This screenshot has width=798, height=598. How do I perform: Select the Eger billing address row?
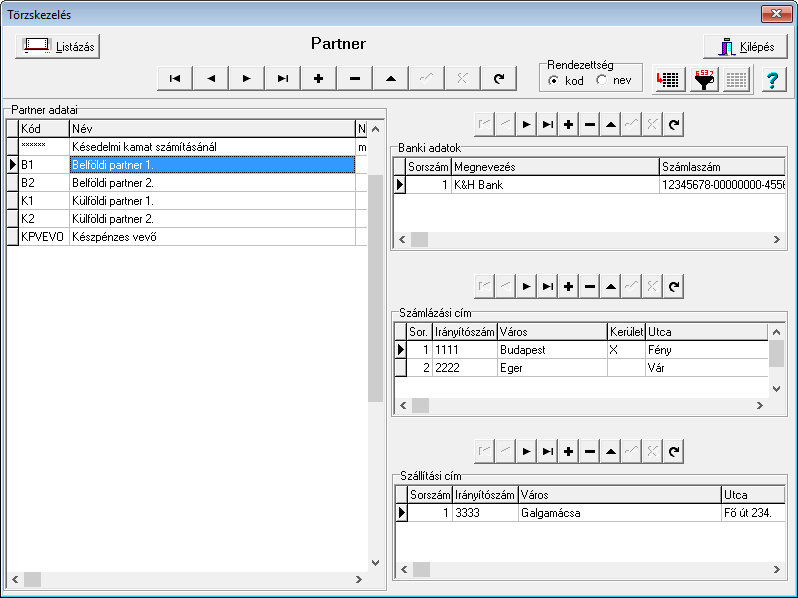click(581, 367)
